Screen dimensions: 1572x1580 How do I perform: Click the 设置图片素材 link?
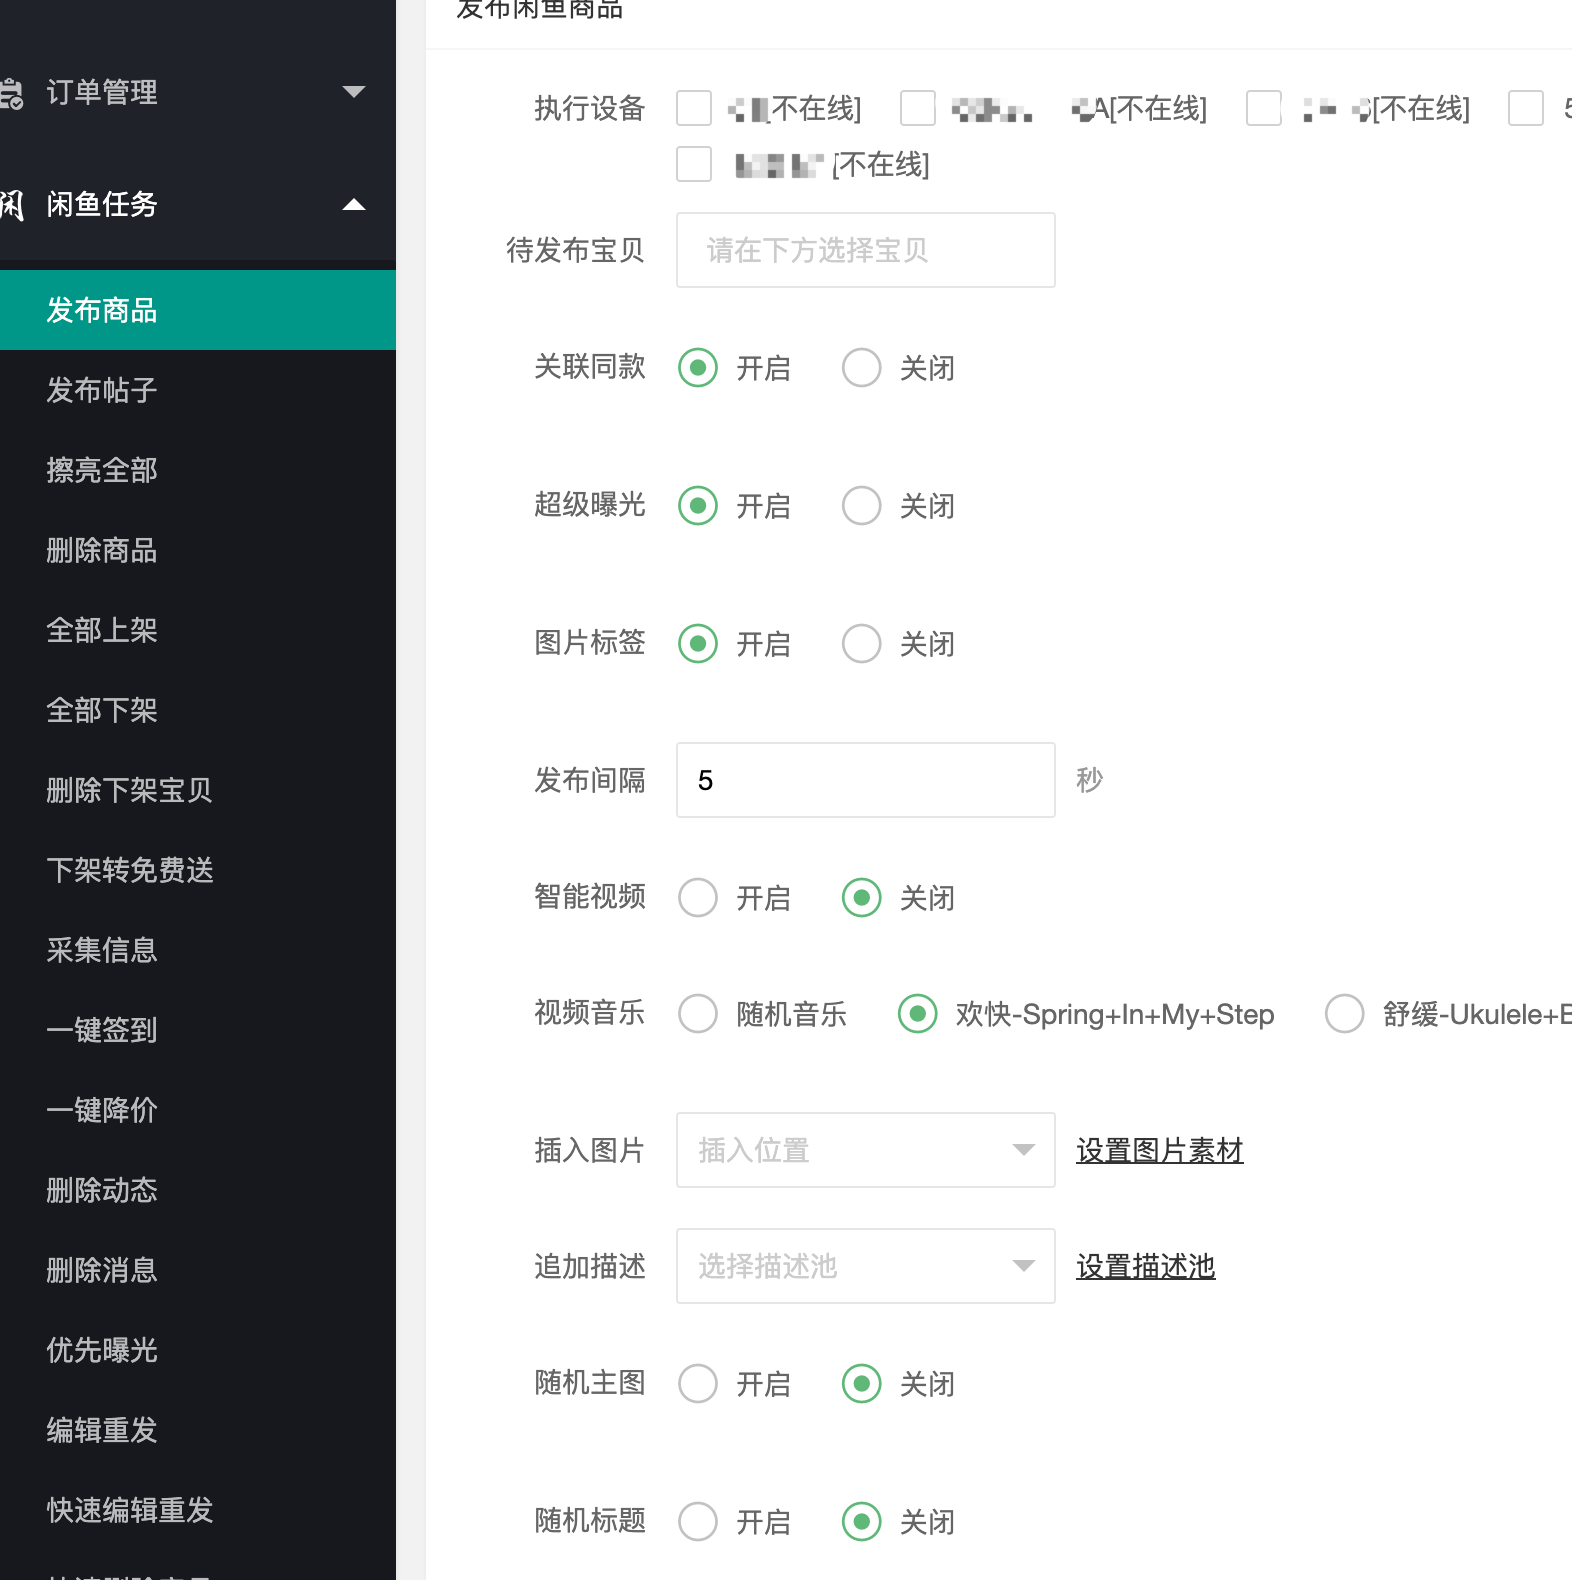[1159, 1150]
